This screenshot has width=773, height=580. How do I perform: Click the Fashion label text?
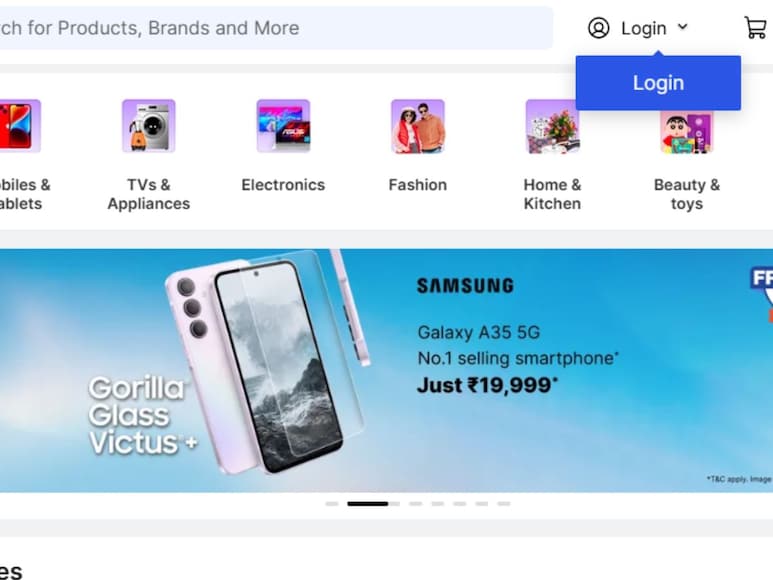point(418,185)
